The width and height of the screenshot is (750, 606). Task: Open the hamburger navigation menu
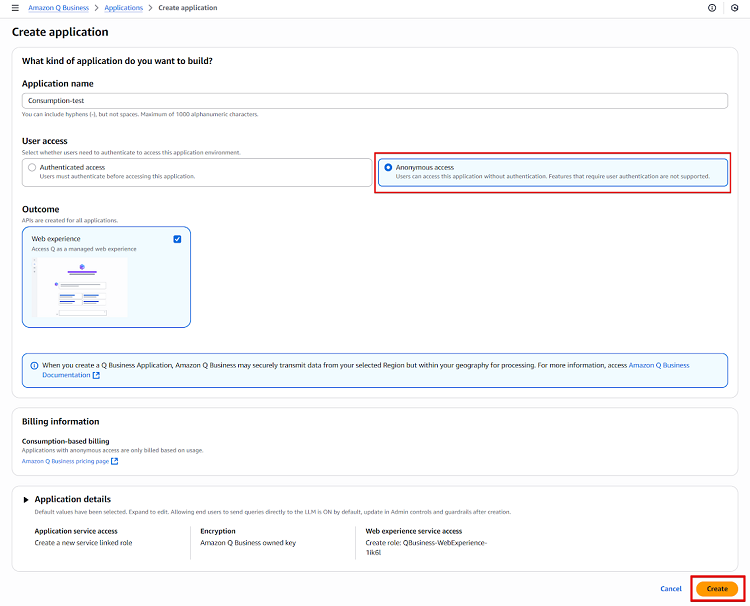(x=15, y=8)
